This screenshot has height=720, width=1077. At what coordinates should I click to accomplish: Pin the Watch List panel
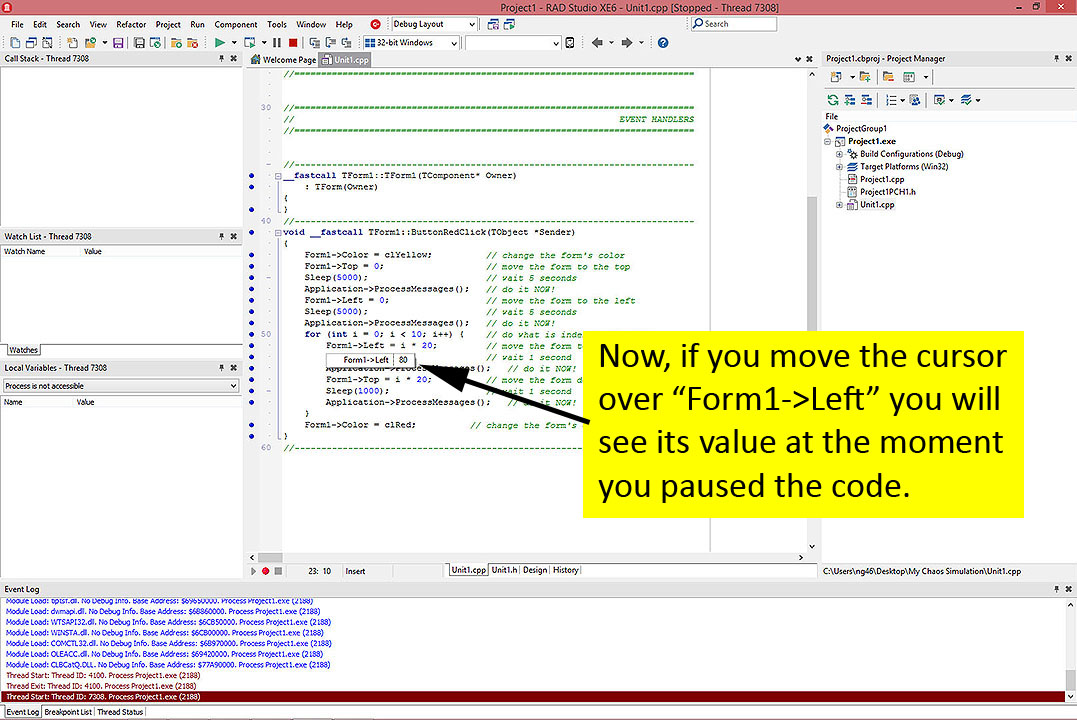(x=221, y=236)
